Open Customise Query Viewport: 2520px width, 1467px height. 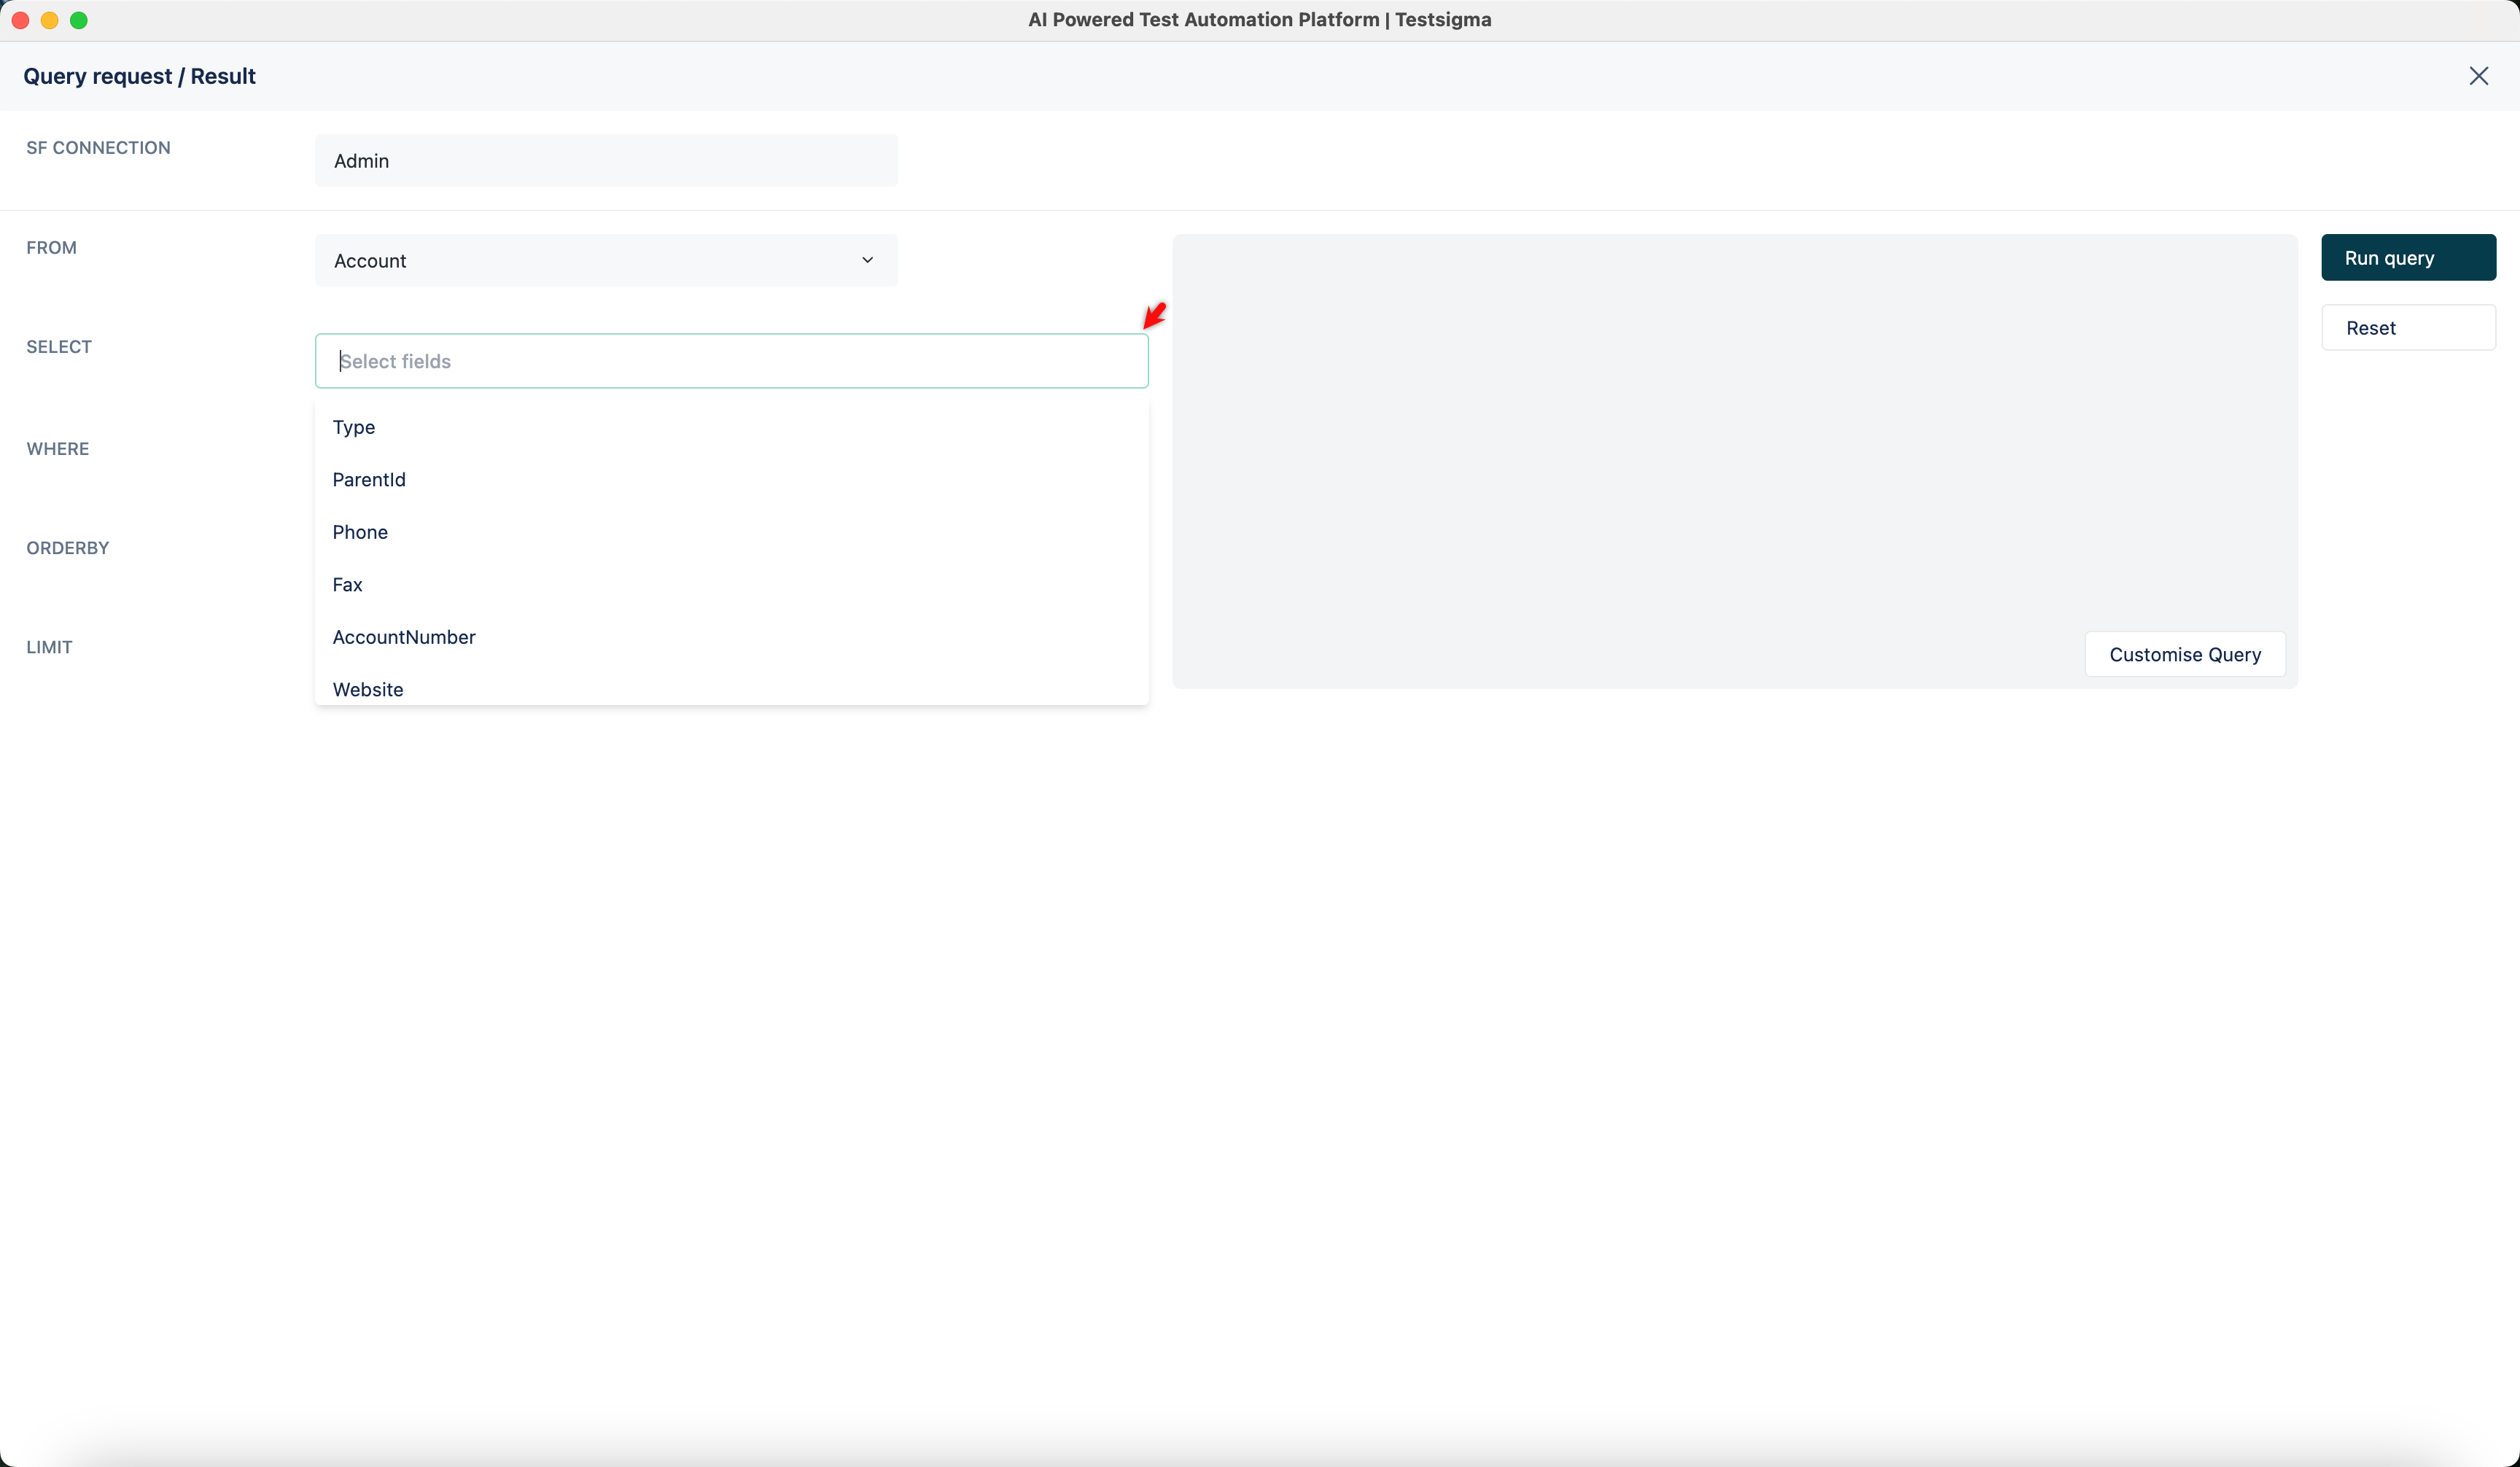coord(2185,654)
